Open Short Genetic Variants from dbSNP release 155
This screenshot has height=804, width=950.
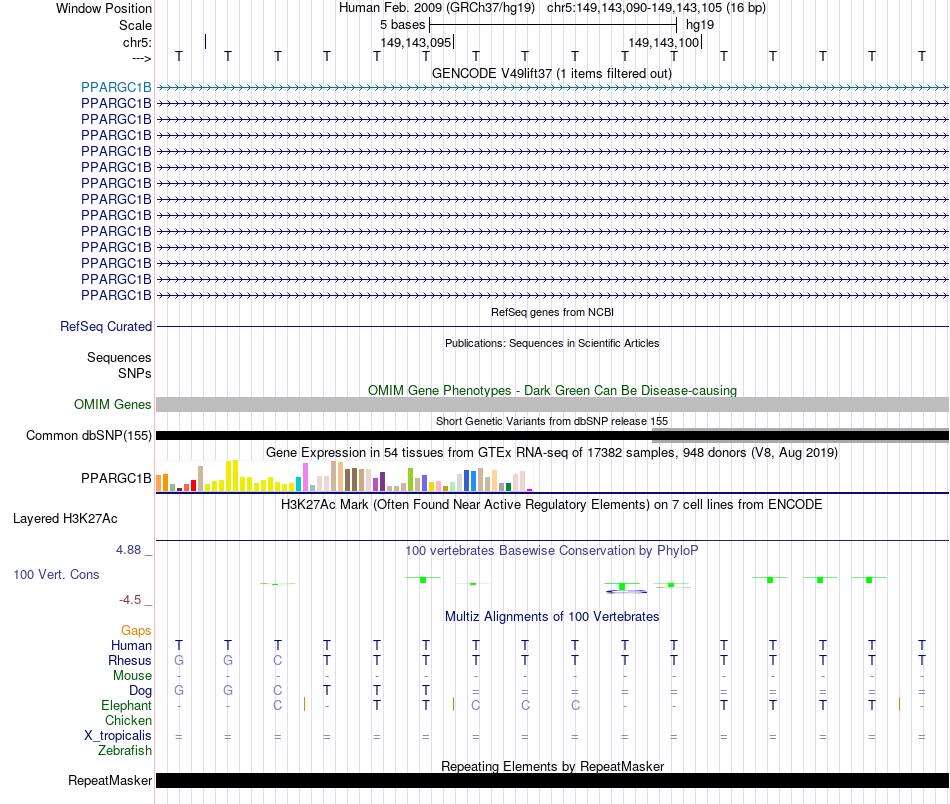click(x=552, y=421)
